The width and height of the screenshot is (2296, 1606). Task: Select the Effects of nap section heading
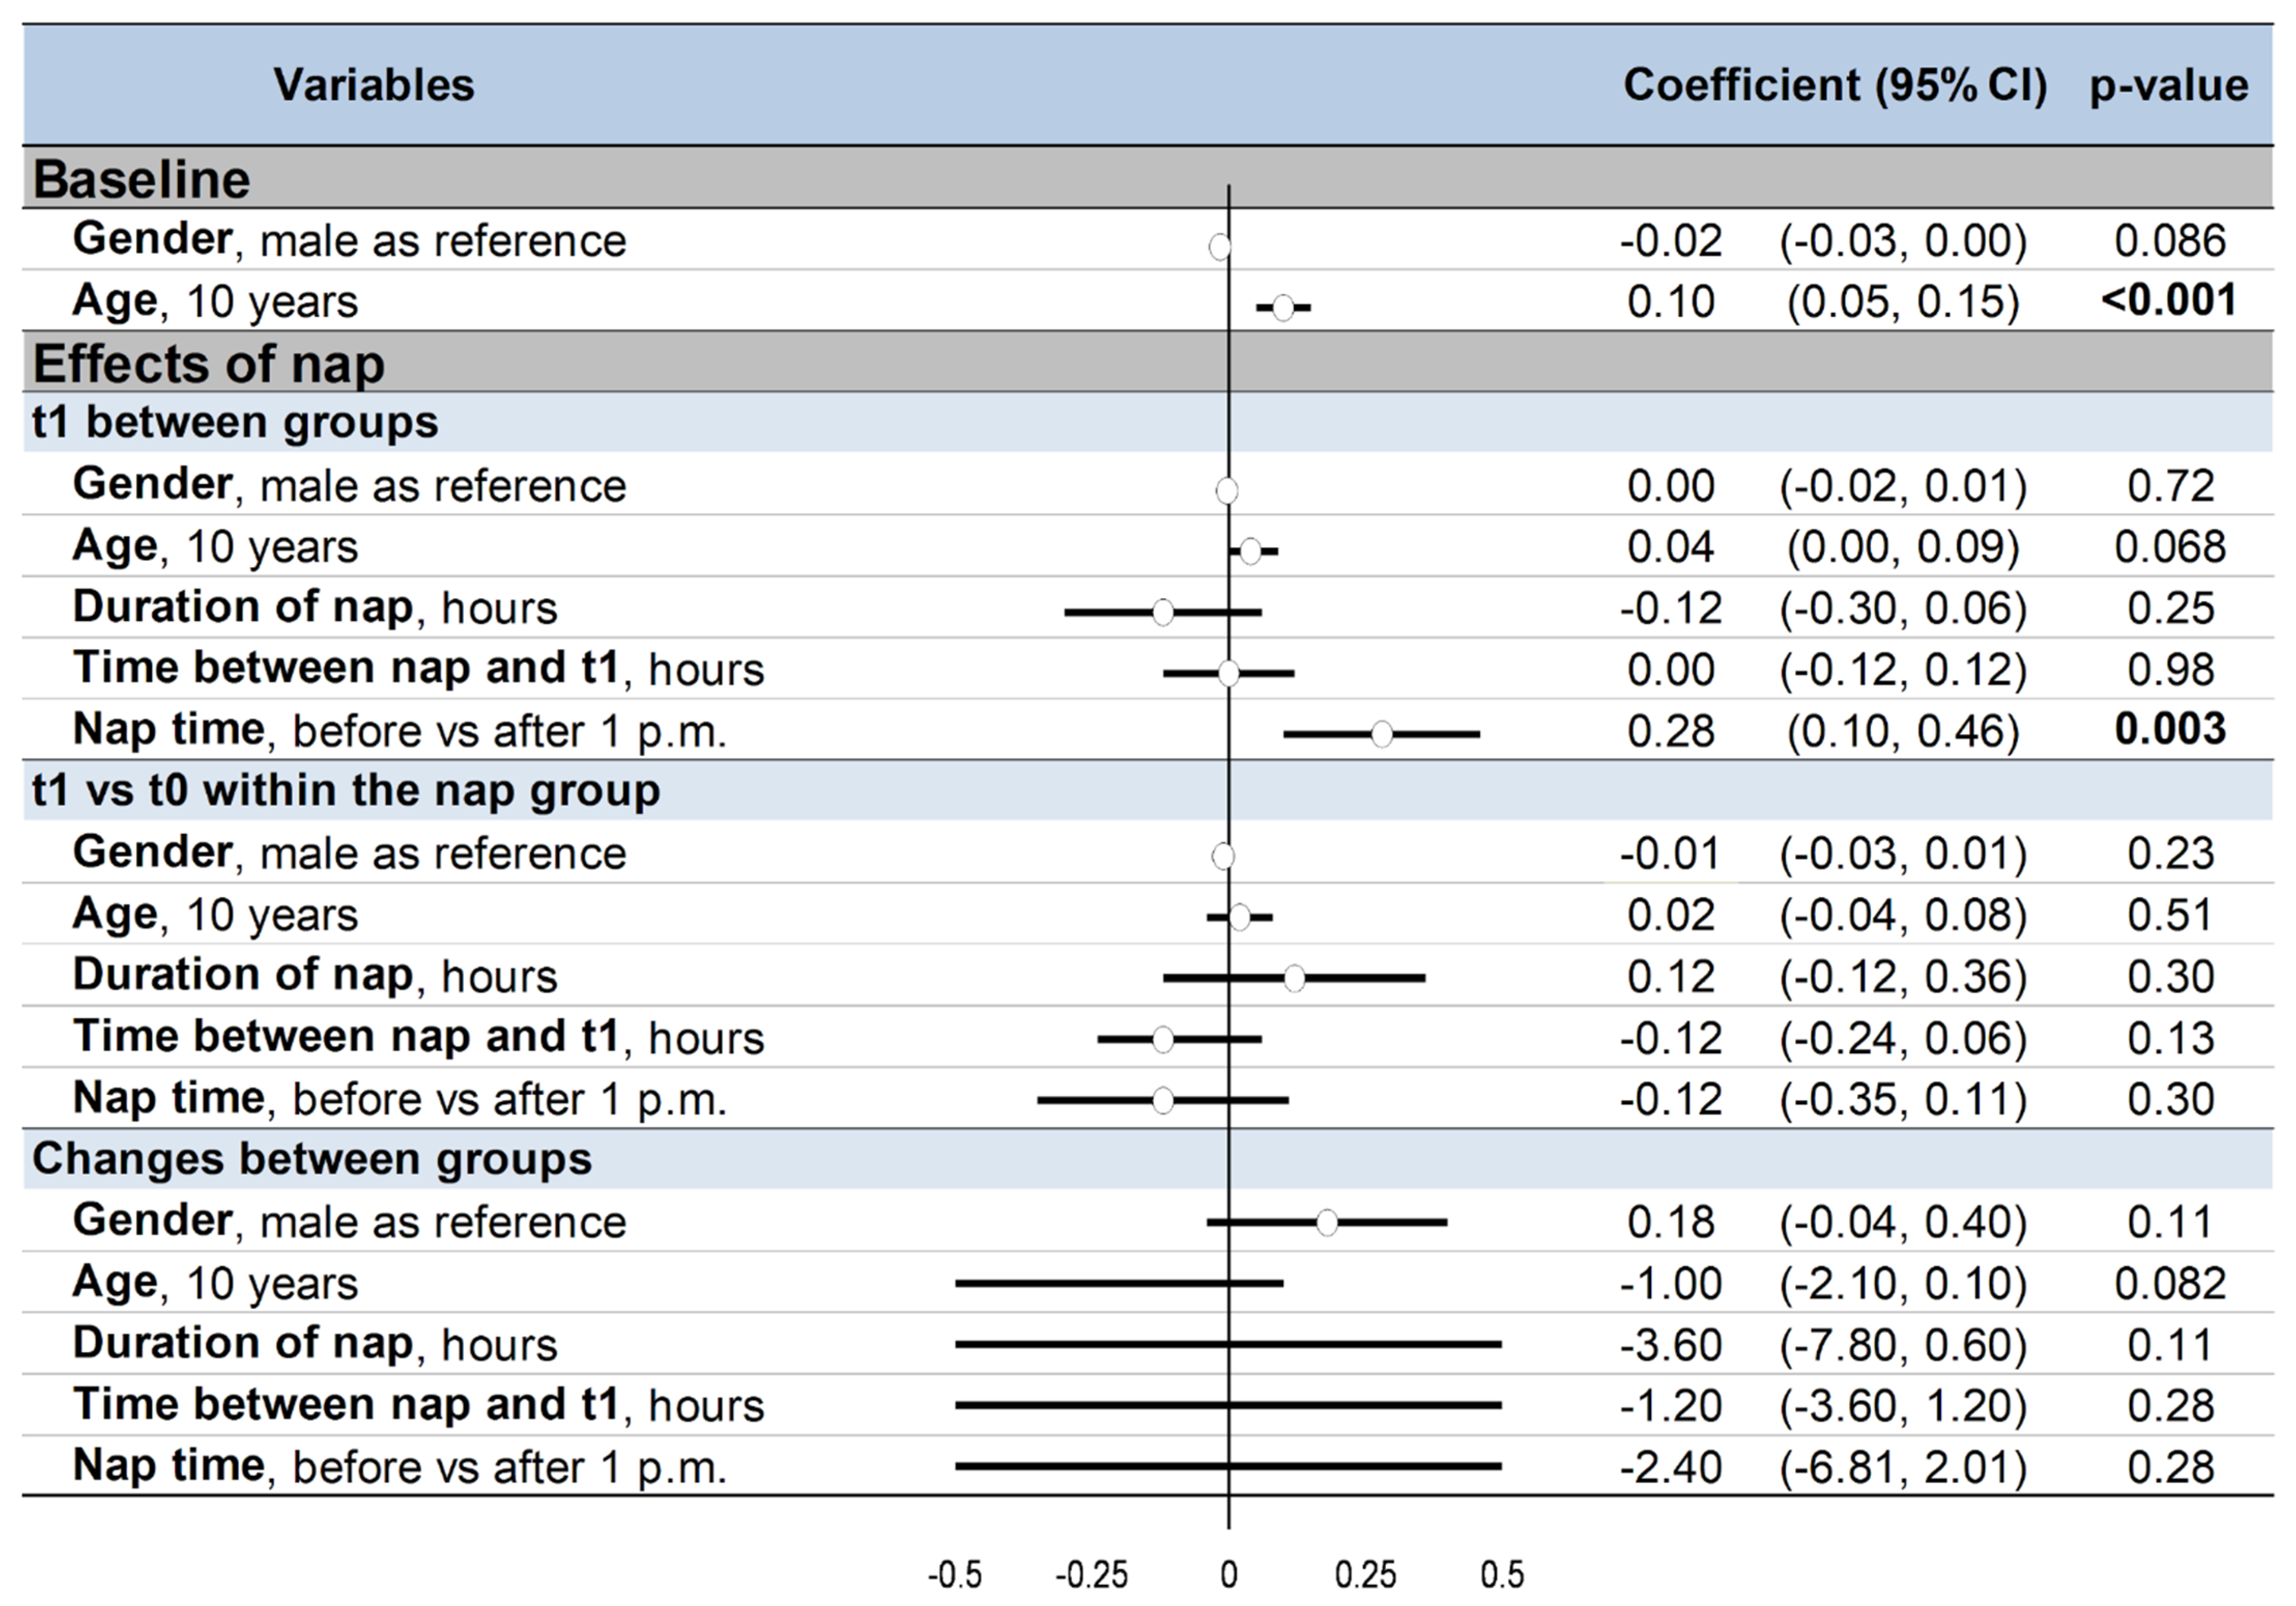209,363
